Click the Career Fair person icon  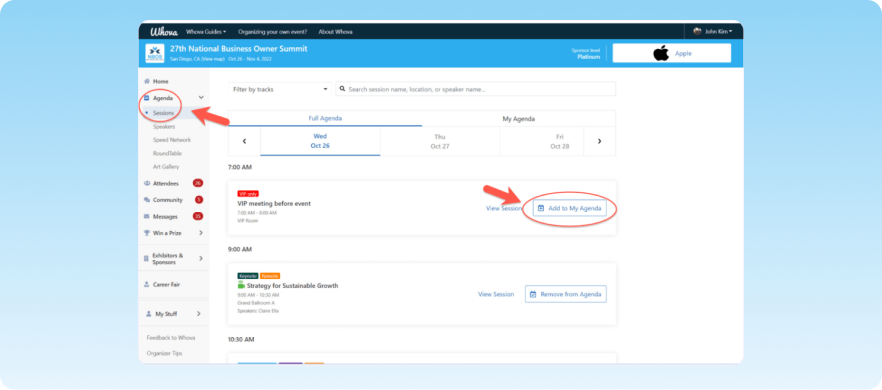(147, 285)
